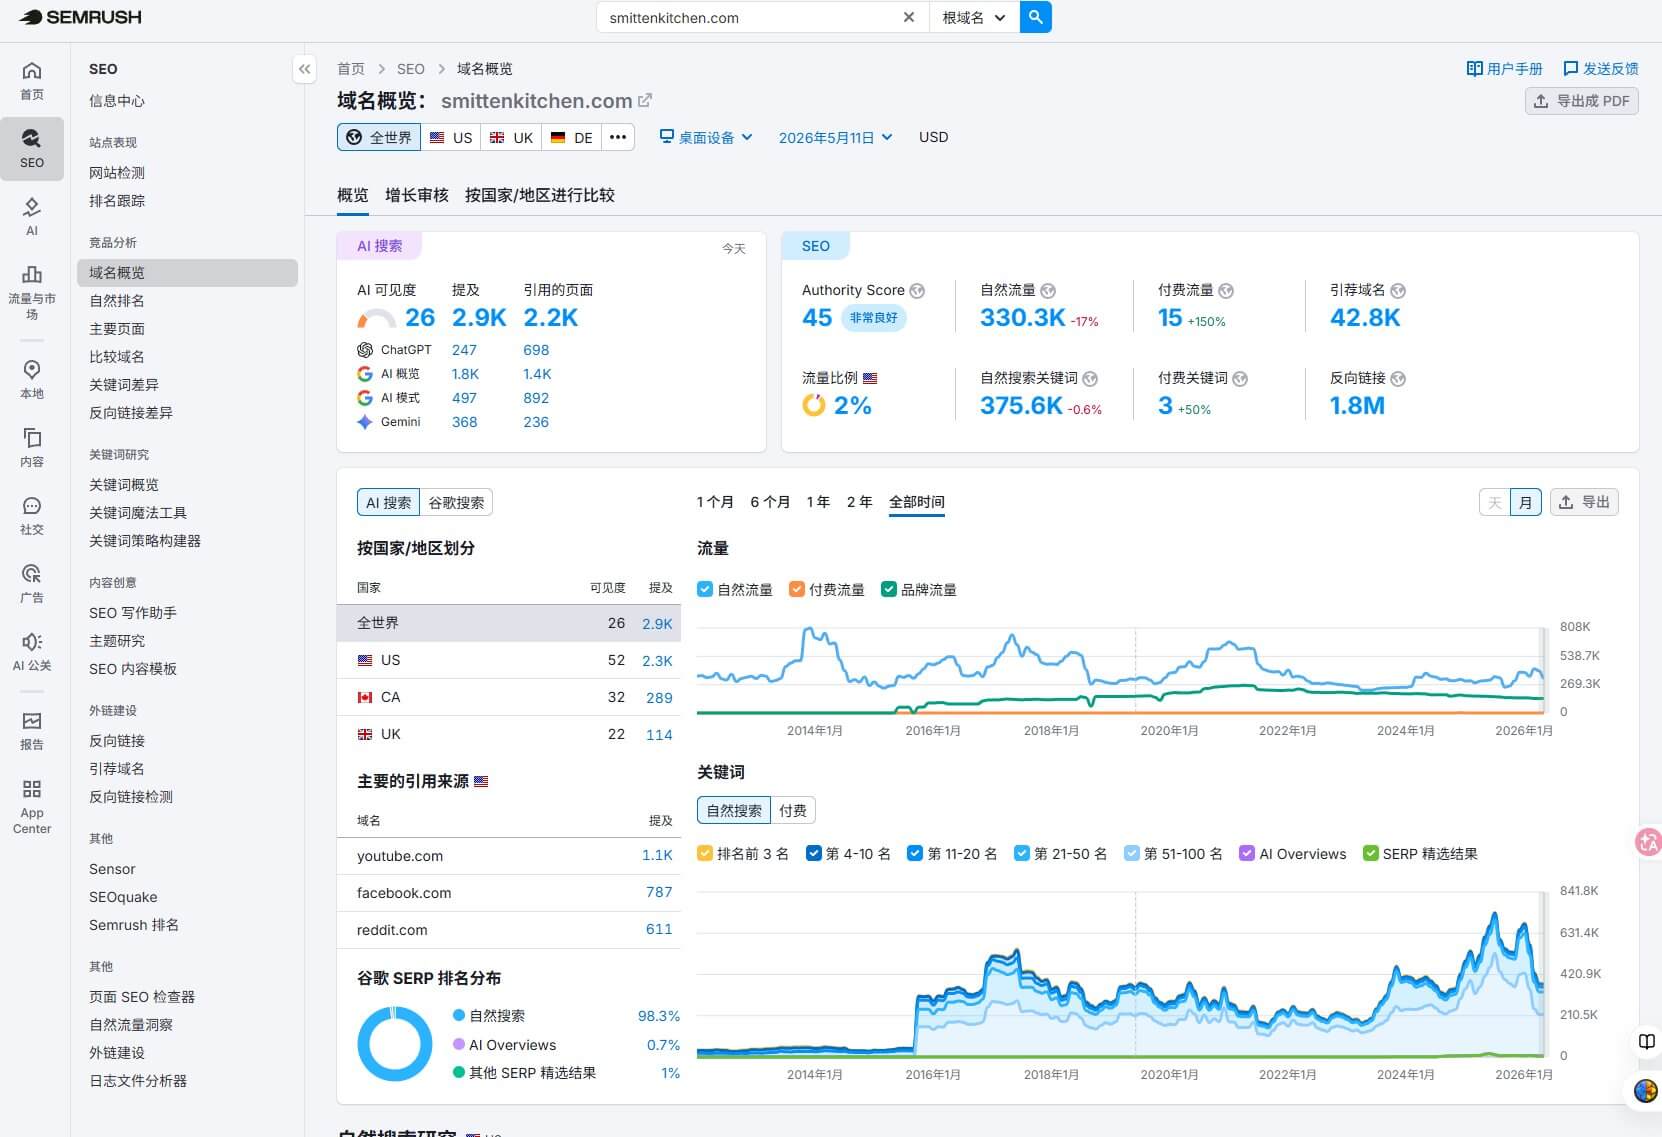Open 关键词魔法工具 in the sidebar
The width and height of the screenshot is (1662, 1137).
tap(138, 512)
